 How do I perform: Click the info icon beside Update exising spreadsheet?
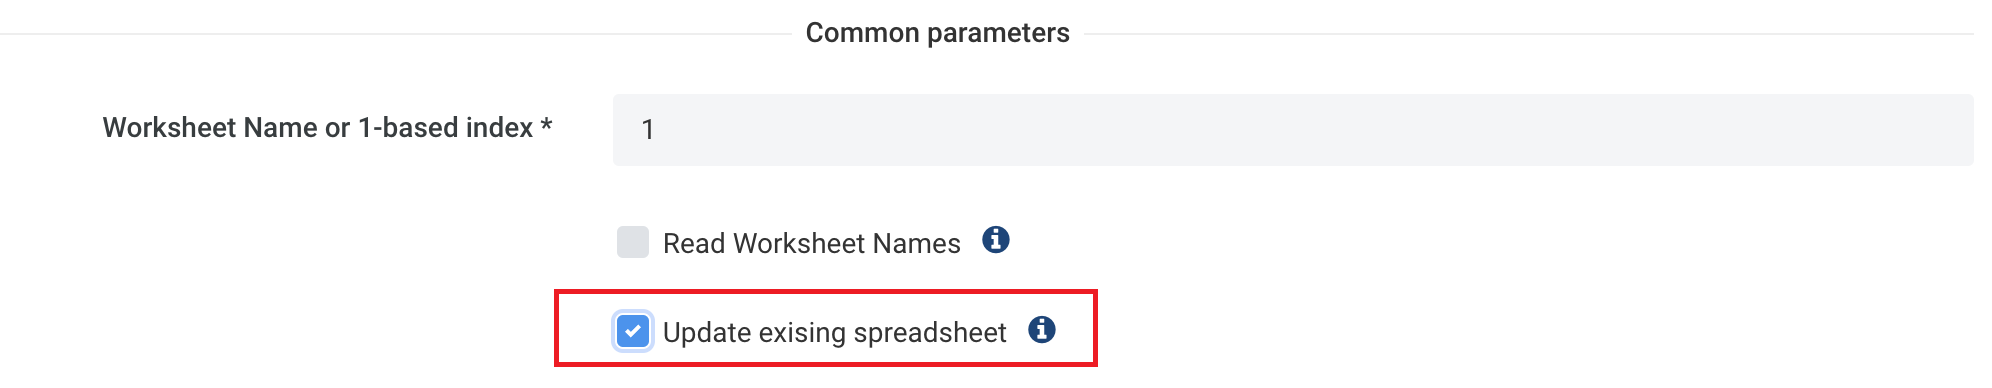(x=1041, y=329)
